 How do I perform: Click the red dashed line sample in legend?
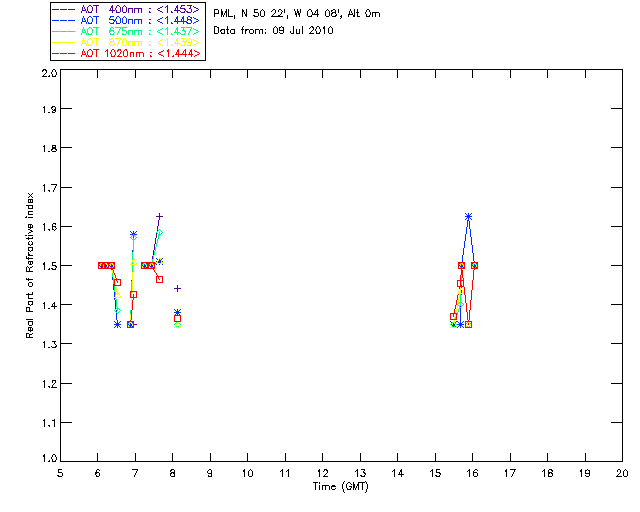pos(64,53)
